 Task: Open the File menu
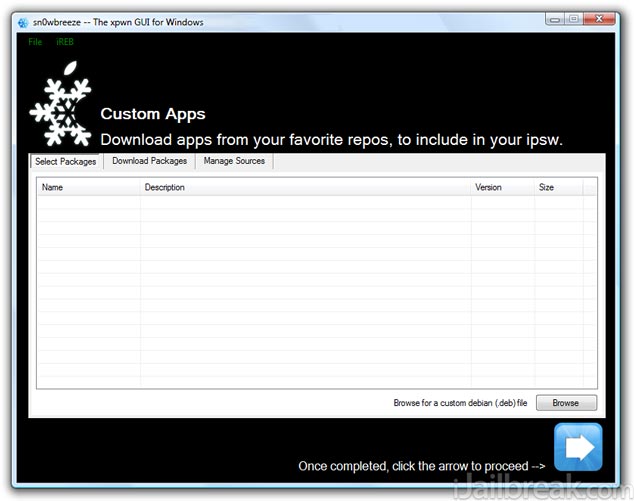click(35, 42)
